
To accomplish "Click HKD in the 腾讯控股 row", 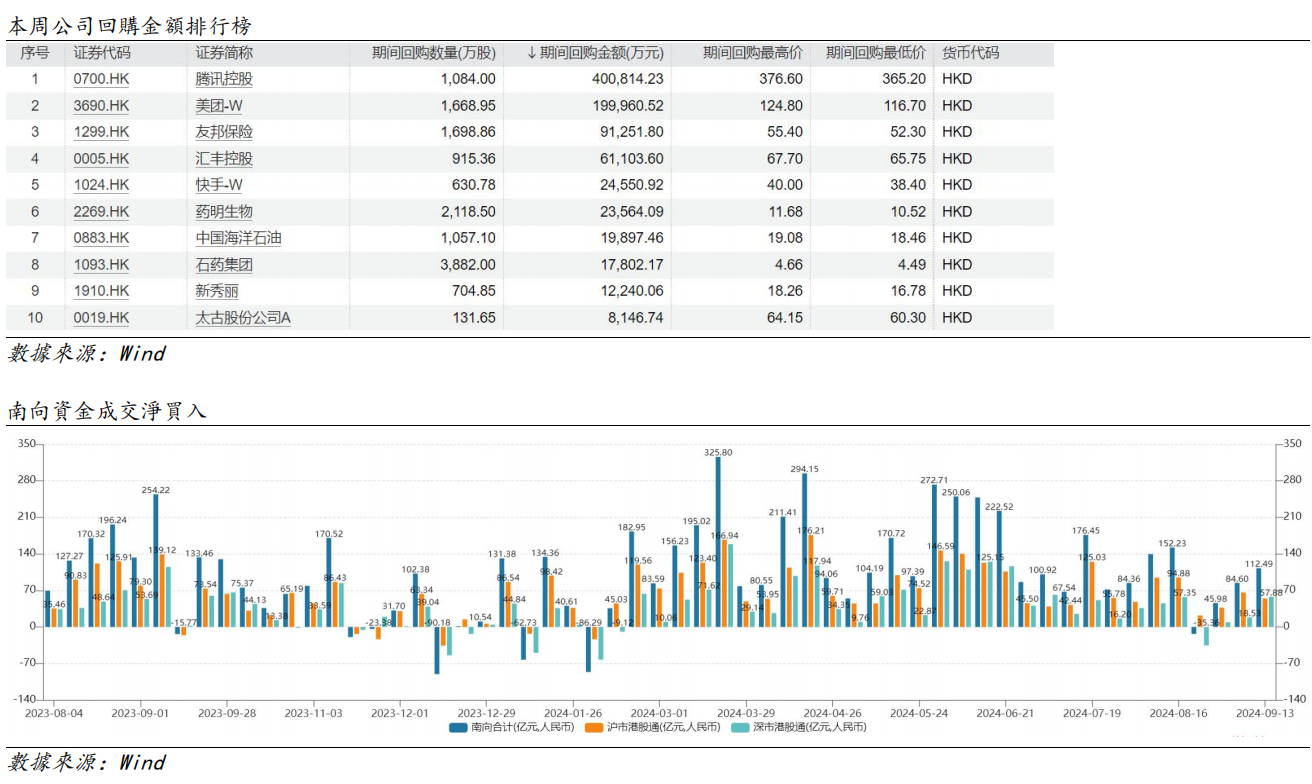I will (x=957, y=79).
